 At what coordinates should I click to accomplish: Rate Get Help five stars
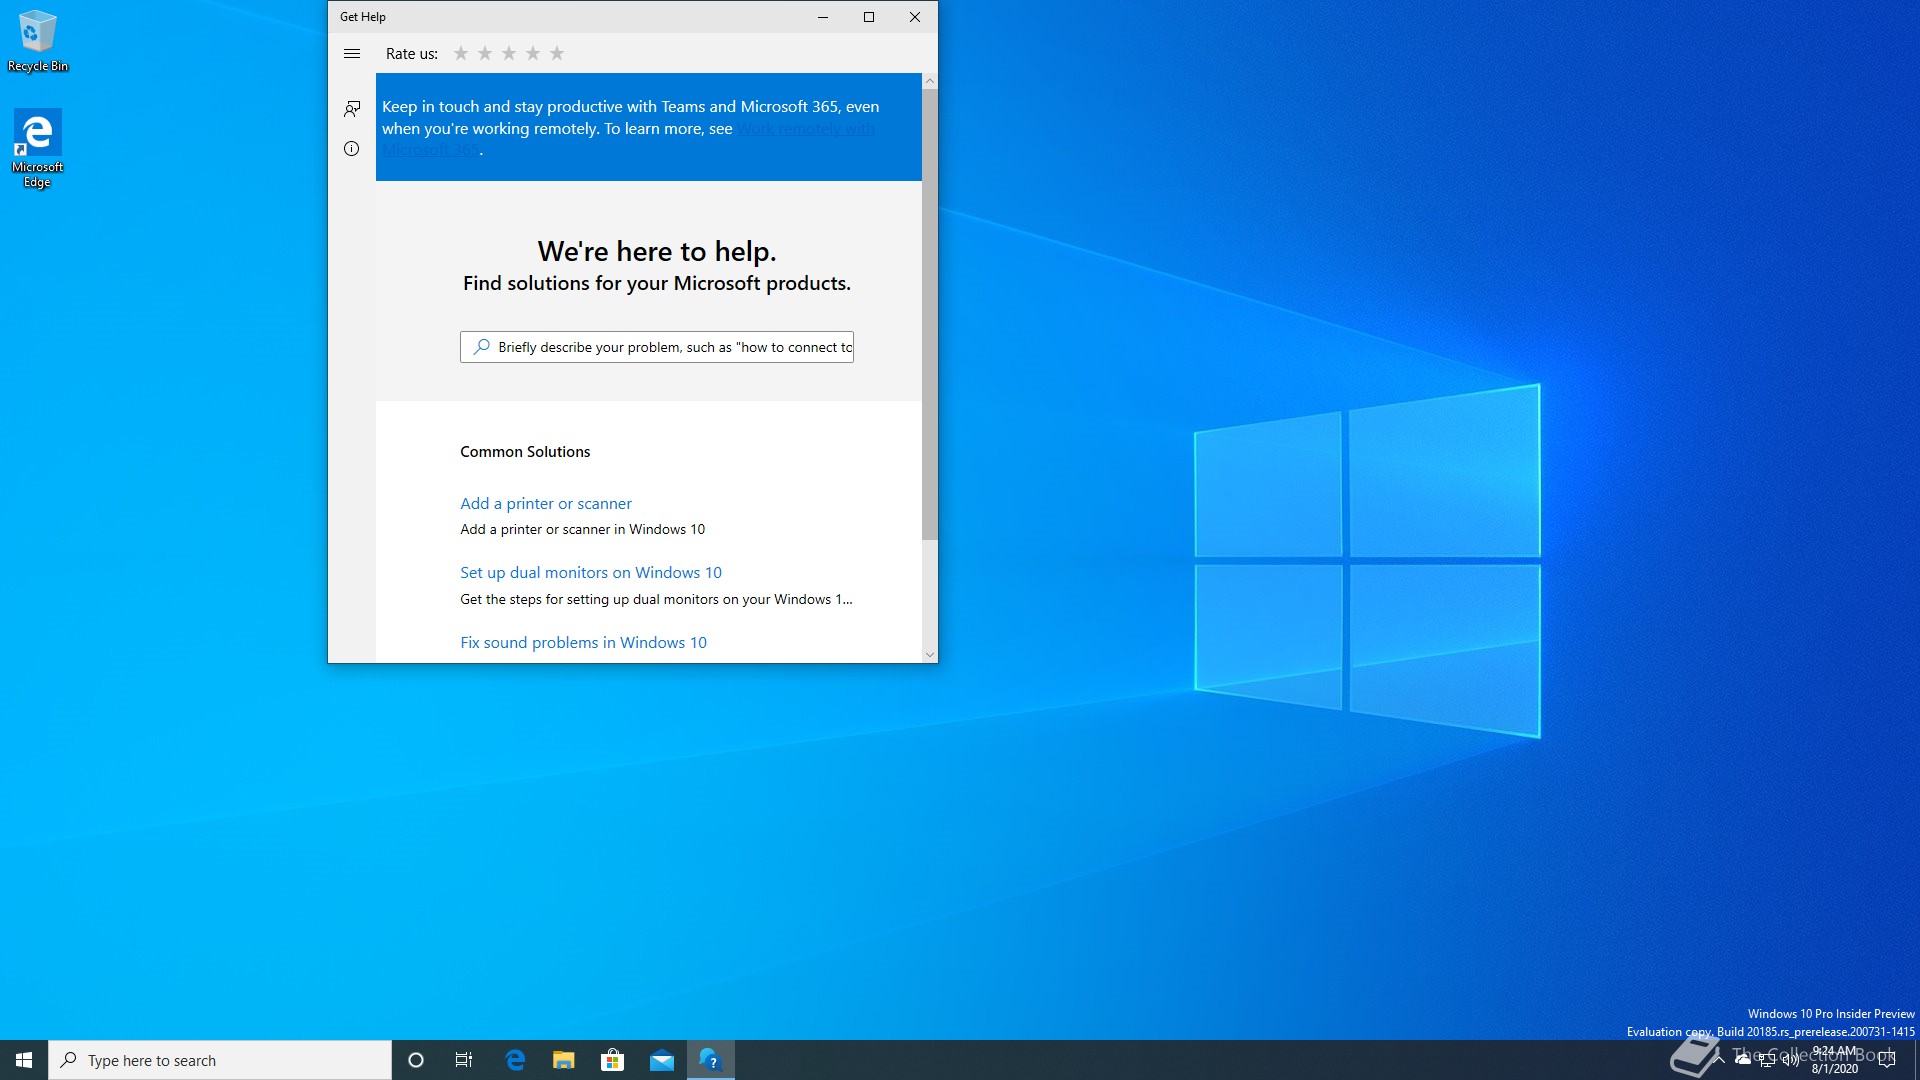[557, 53]
